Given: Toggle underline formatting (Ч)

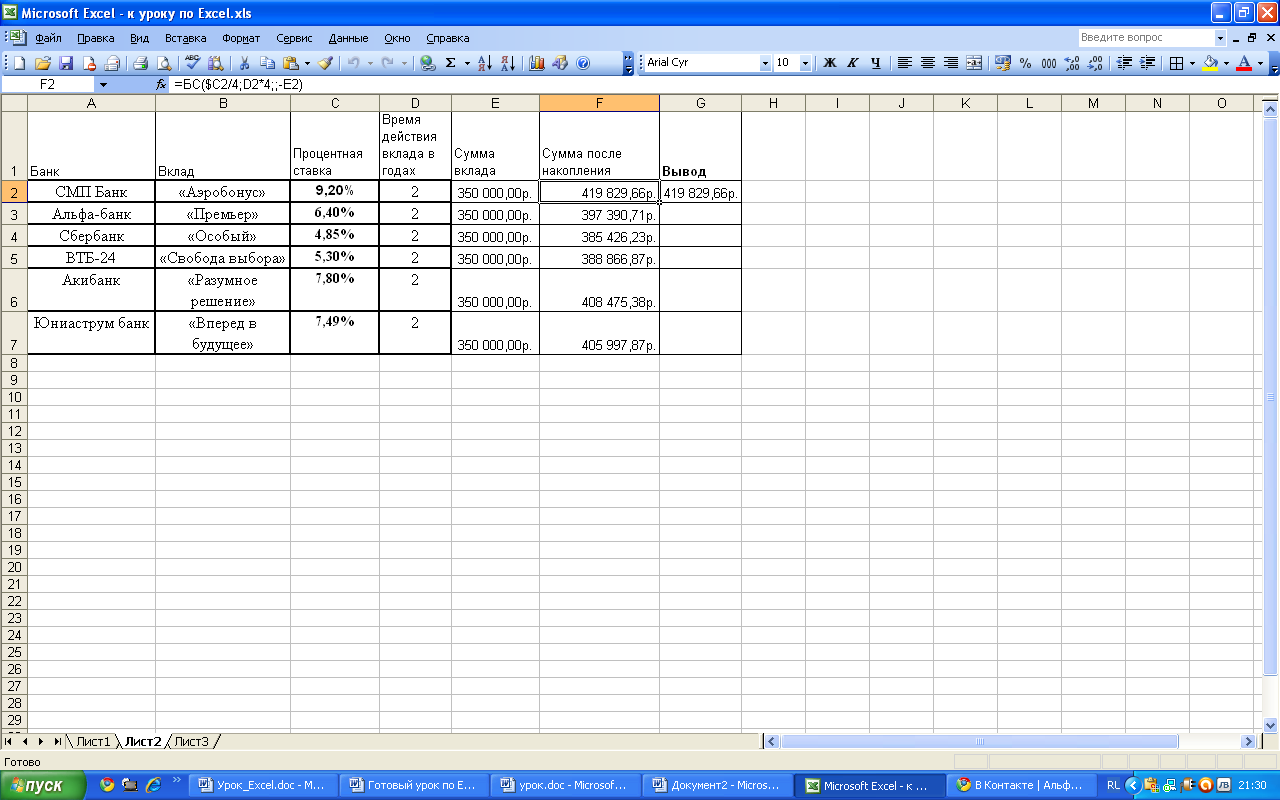Looking at the screenshot, I should click(x=875, y=63).
